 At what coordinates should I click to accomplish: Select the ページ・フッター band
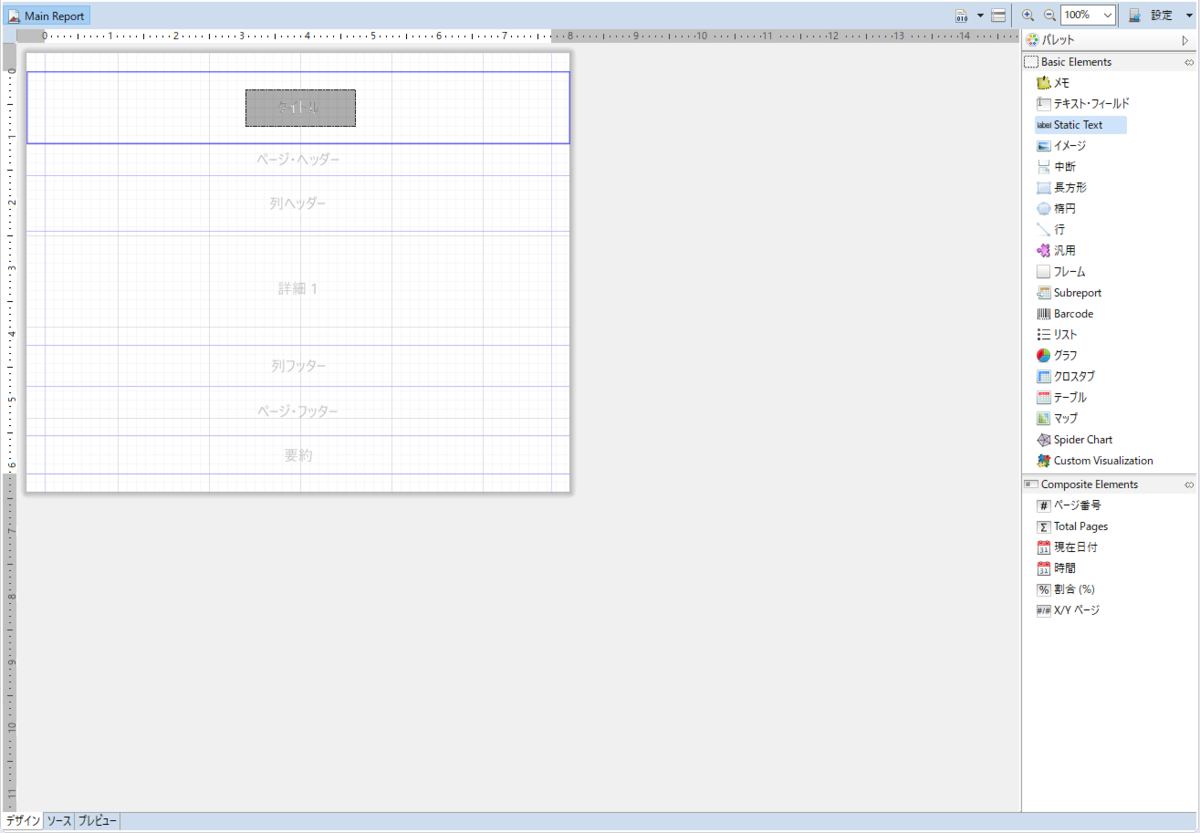tap(298, 411)
